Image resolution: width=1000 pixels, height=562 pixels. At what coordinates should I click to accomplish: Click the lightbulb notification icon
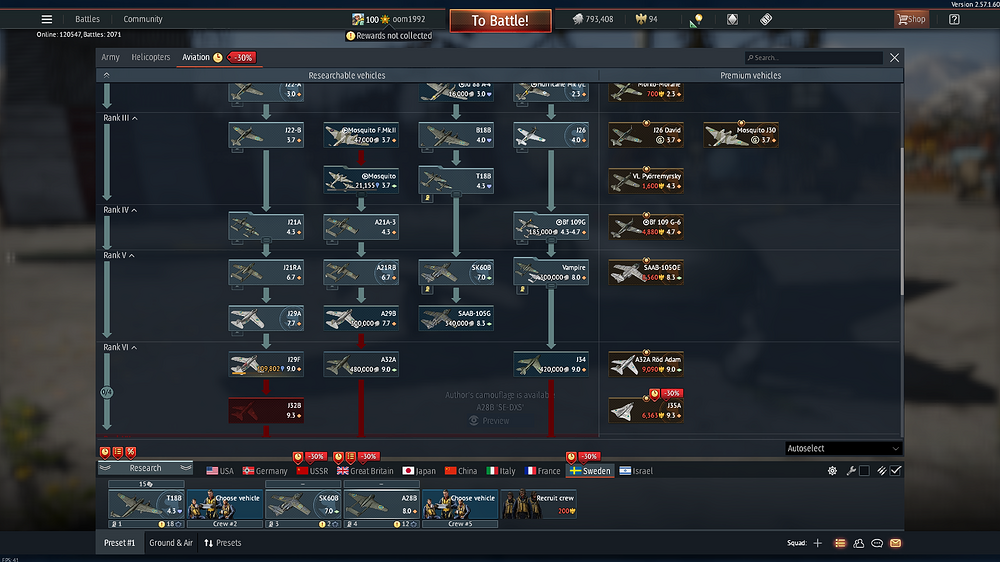click(696, 20)
